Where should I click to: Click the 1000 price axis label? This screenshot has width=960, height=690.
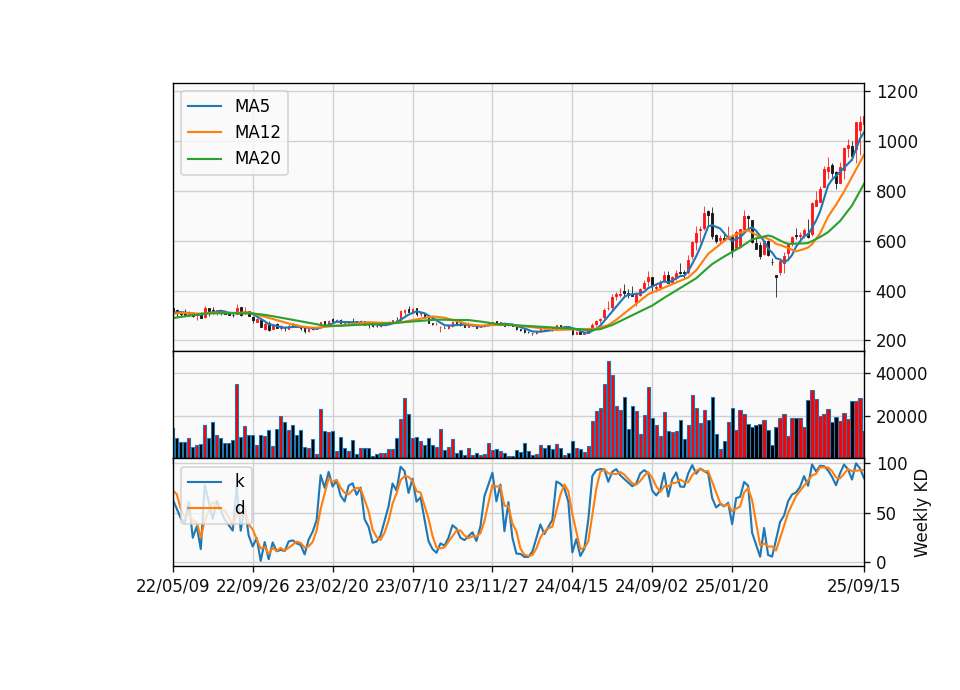click(x=897, y=142)
